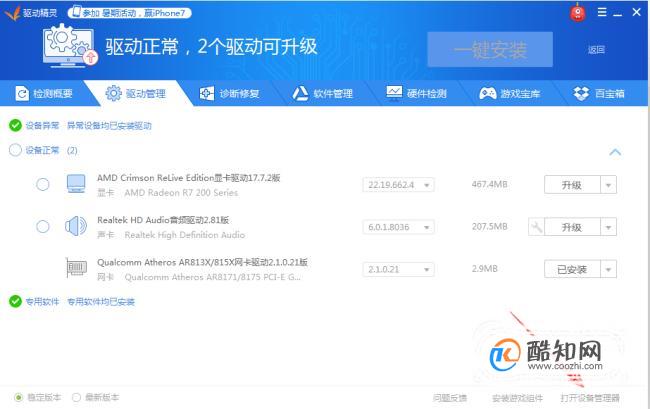Image resolution: width=650 pixels, height=409 pixels.
Task: Click green check next to 设备异常
Action: (x=15, y=125)
